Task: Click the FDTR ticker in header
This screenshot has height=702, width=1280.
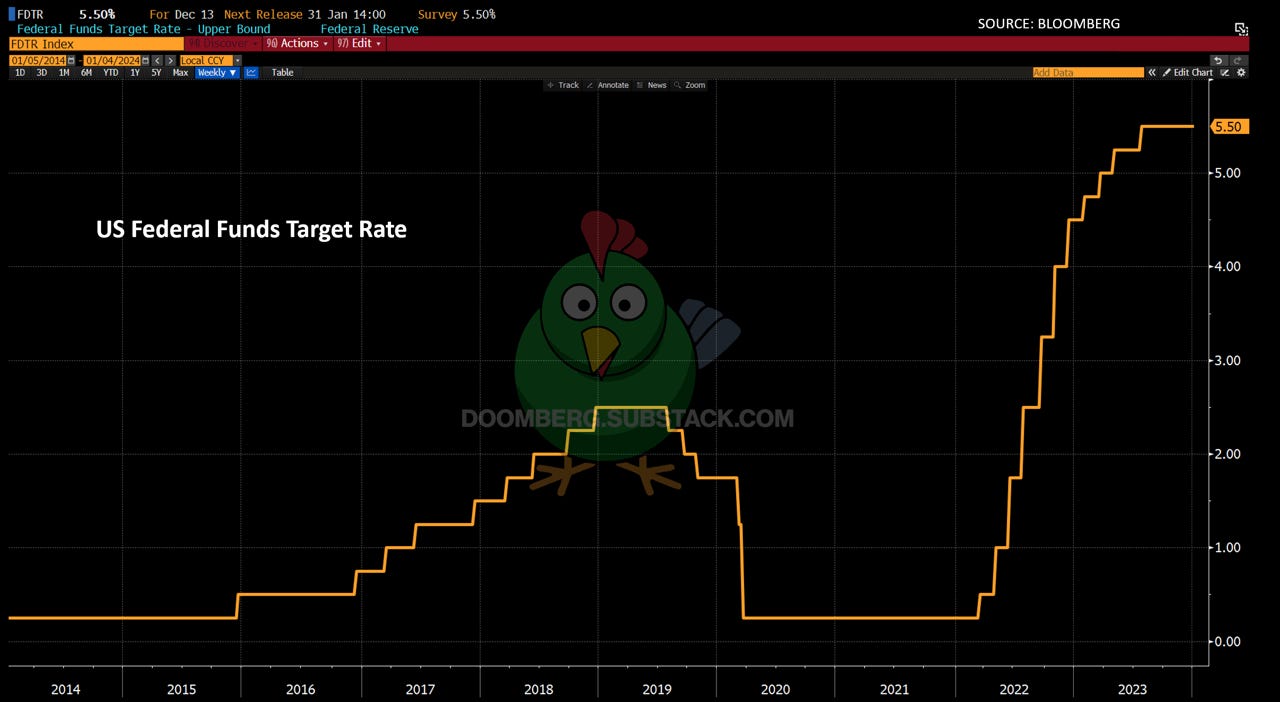Action: tap(30, 14)
